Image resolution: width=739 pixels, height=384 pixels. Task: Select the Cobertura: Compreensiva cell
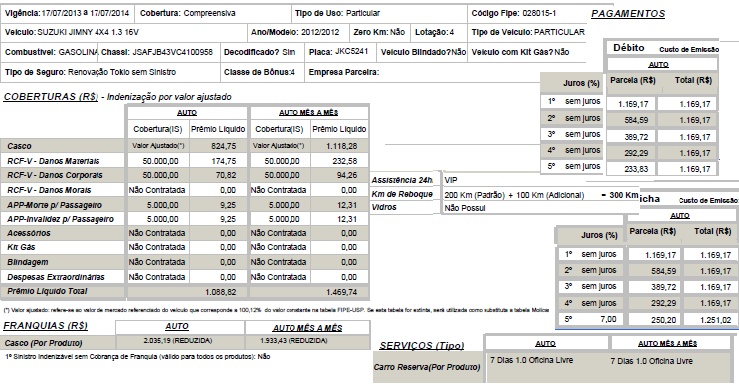point(188,13)
